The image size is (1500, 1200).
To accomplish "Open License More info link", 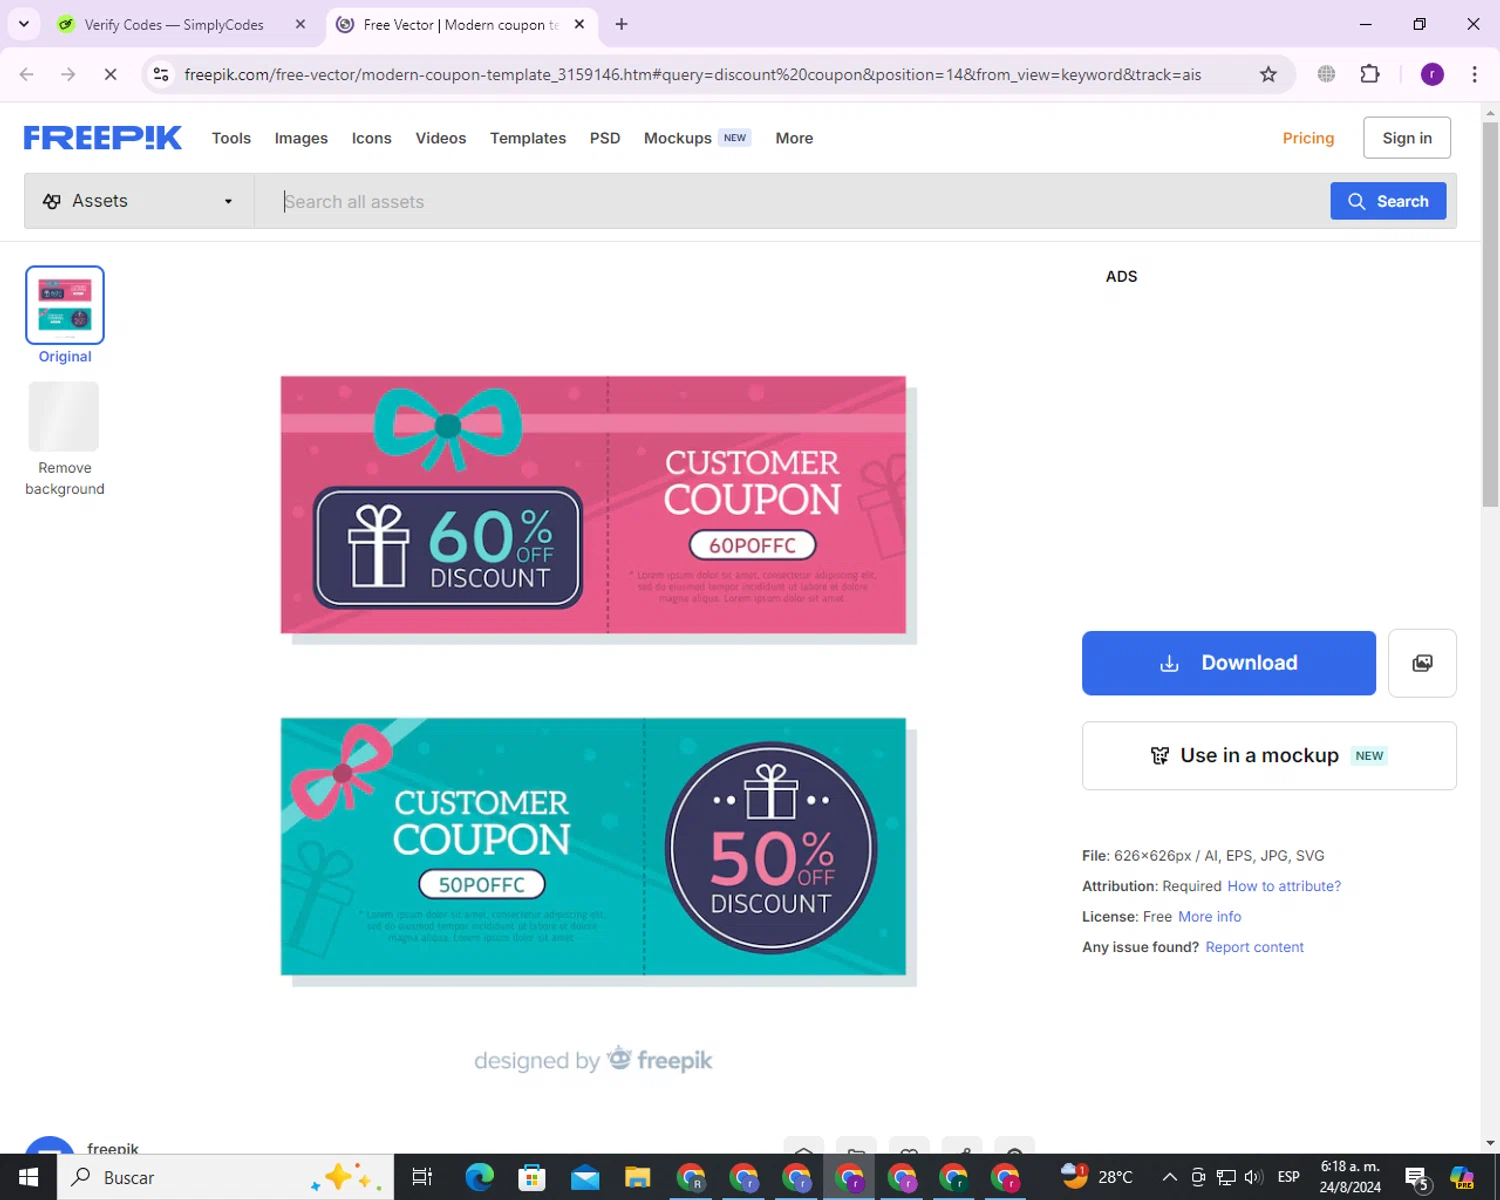I will tap(1209, 916).
